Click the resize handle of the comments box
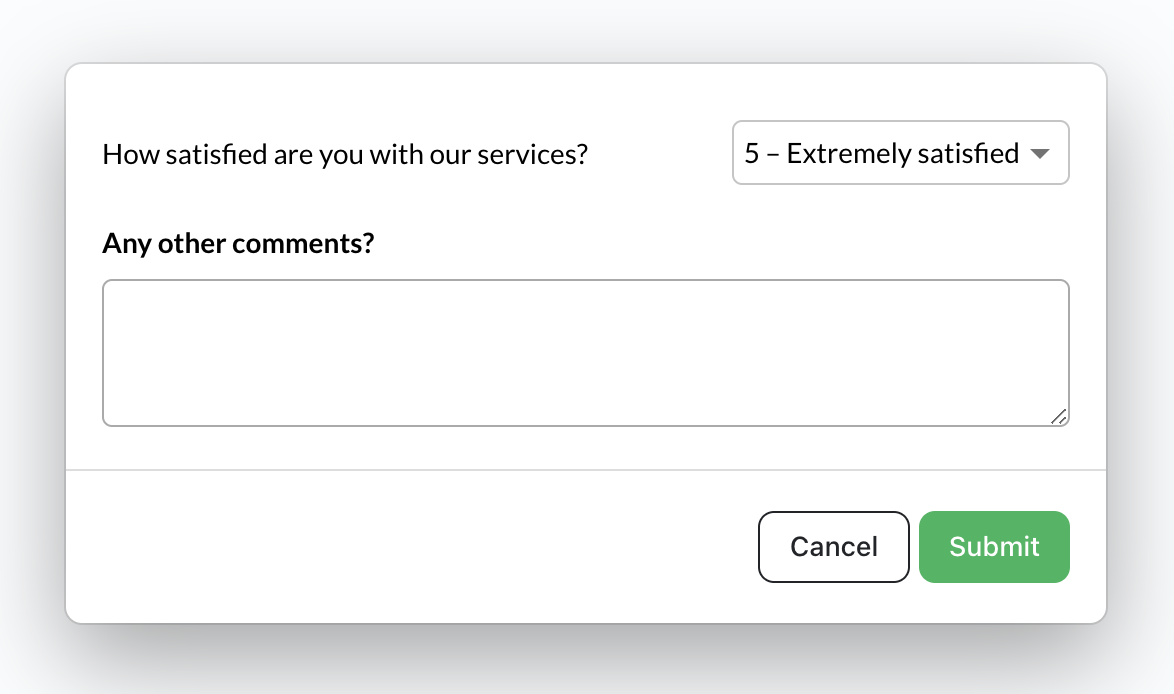1174x694 pixels. point(1060,419)
